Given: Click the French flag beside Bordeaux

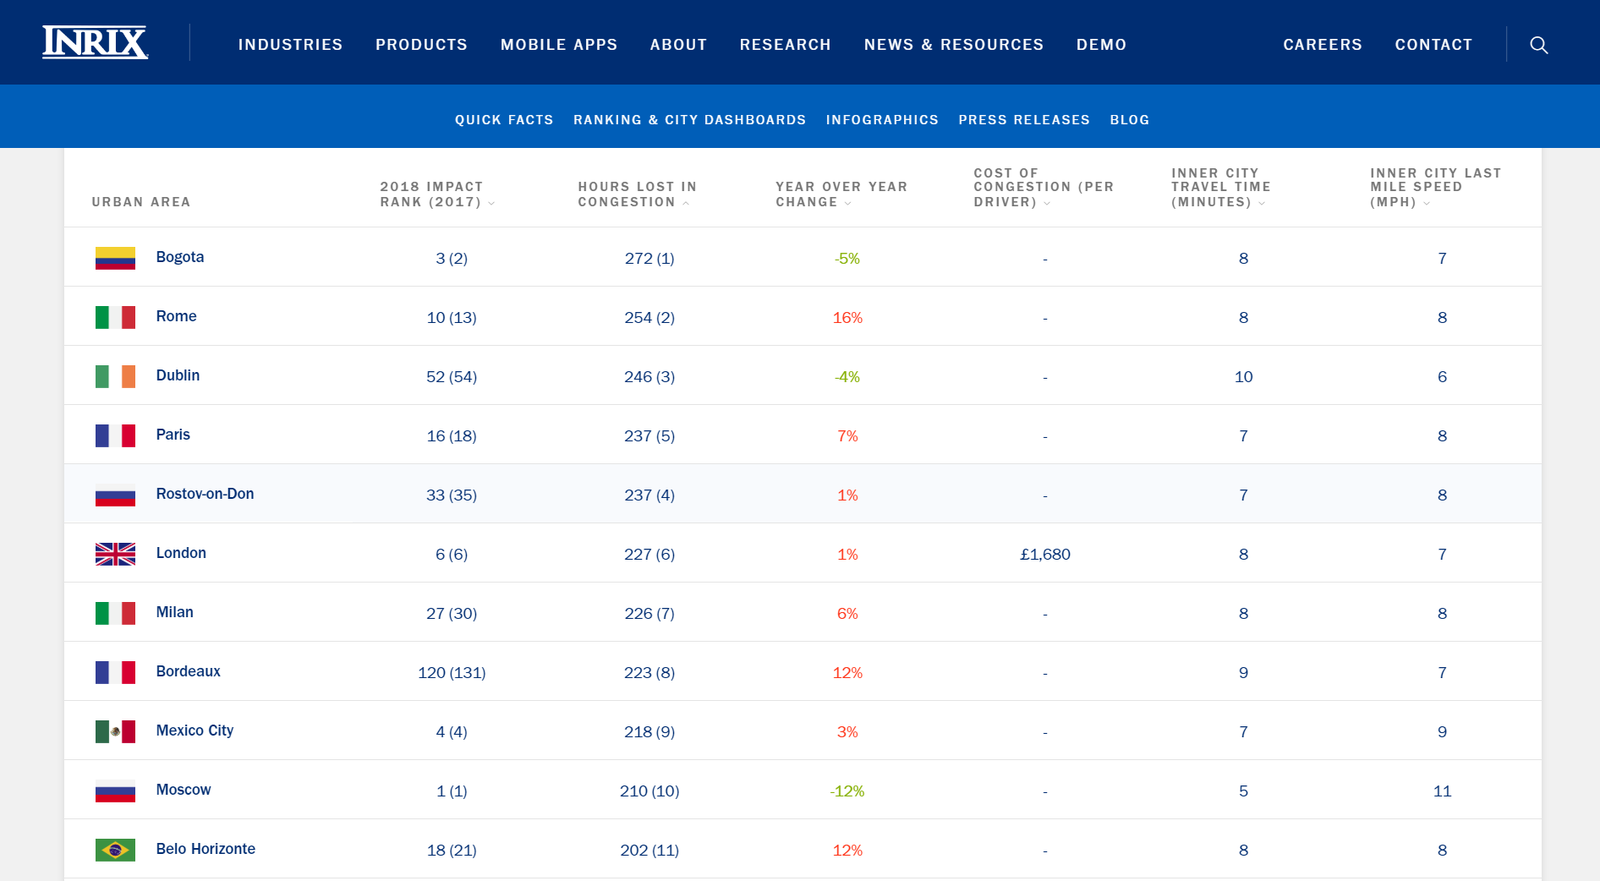Looking at the screenshot, I should (115, 672).
